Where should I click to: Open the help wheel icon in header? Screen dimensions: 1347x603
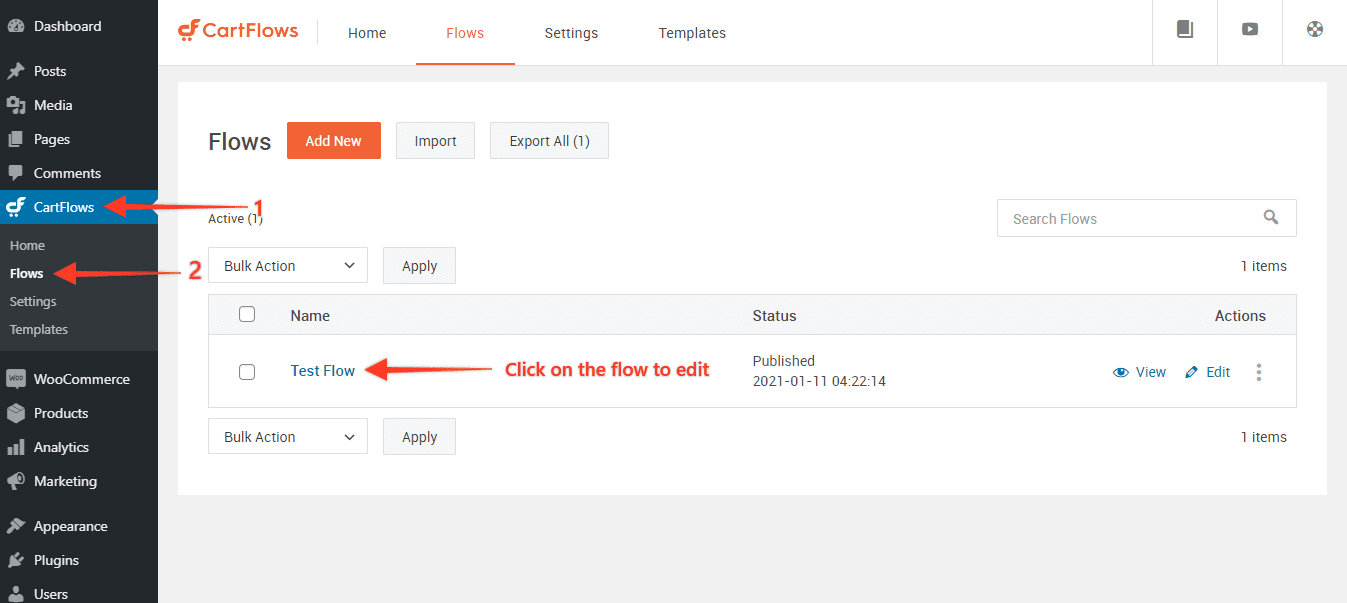pyautogui.click(x=1314, y=30)
